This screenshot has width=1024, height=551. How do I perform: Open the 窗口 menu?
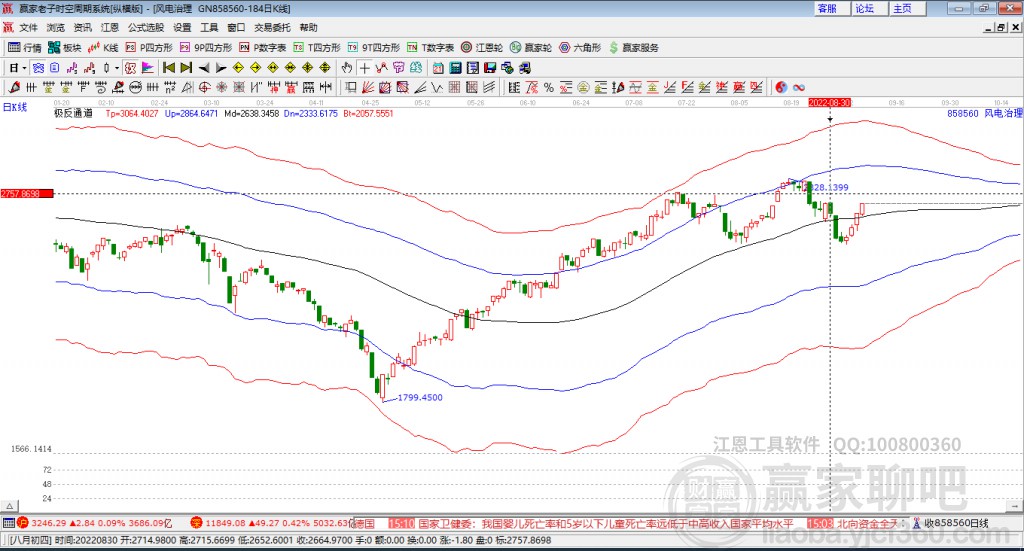click(236, 27)
